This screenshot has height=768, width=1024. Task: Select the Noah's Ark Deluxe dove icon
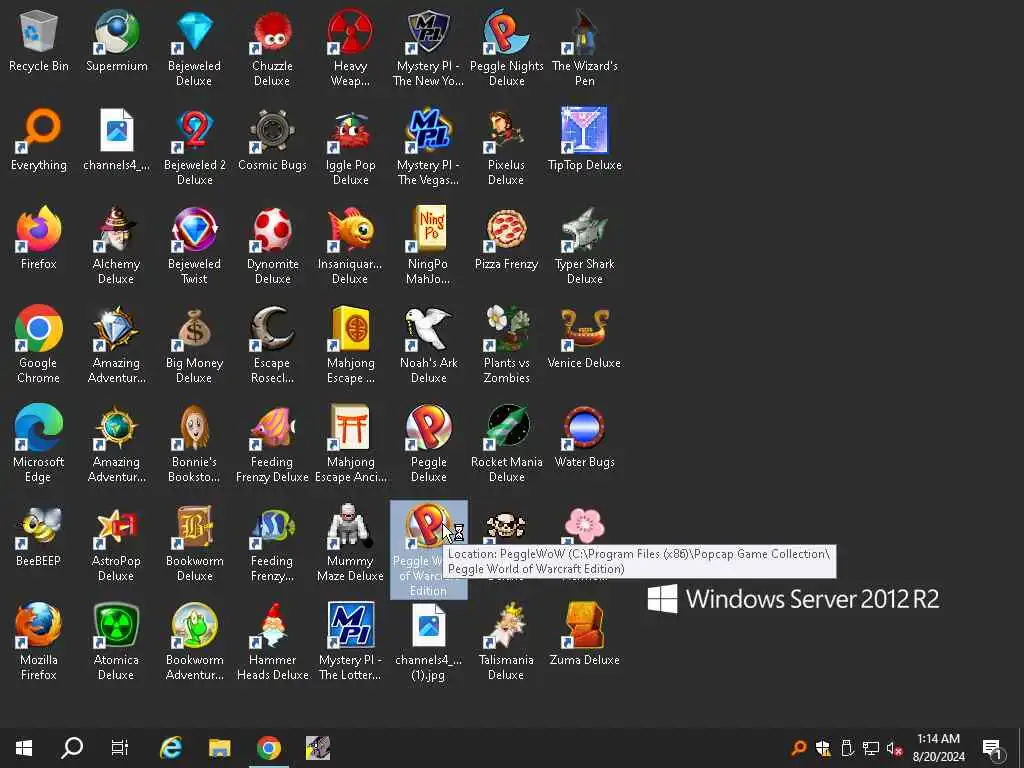[x=428, y=328]
